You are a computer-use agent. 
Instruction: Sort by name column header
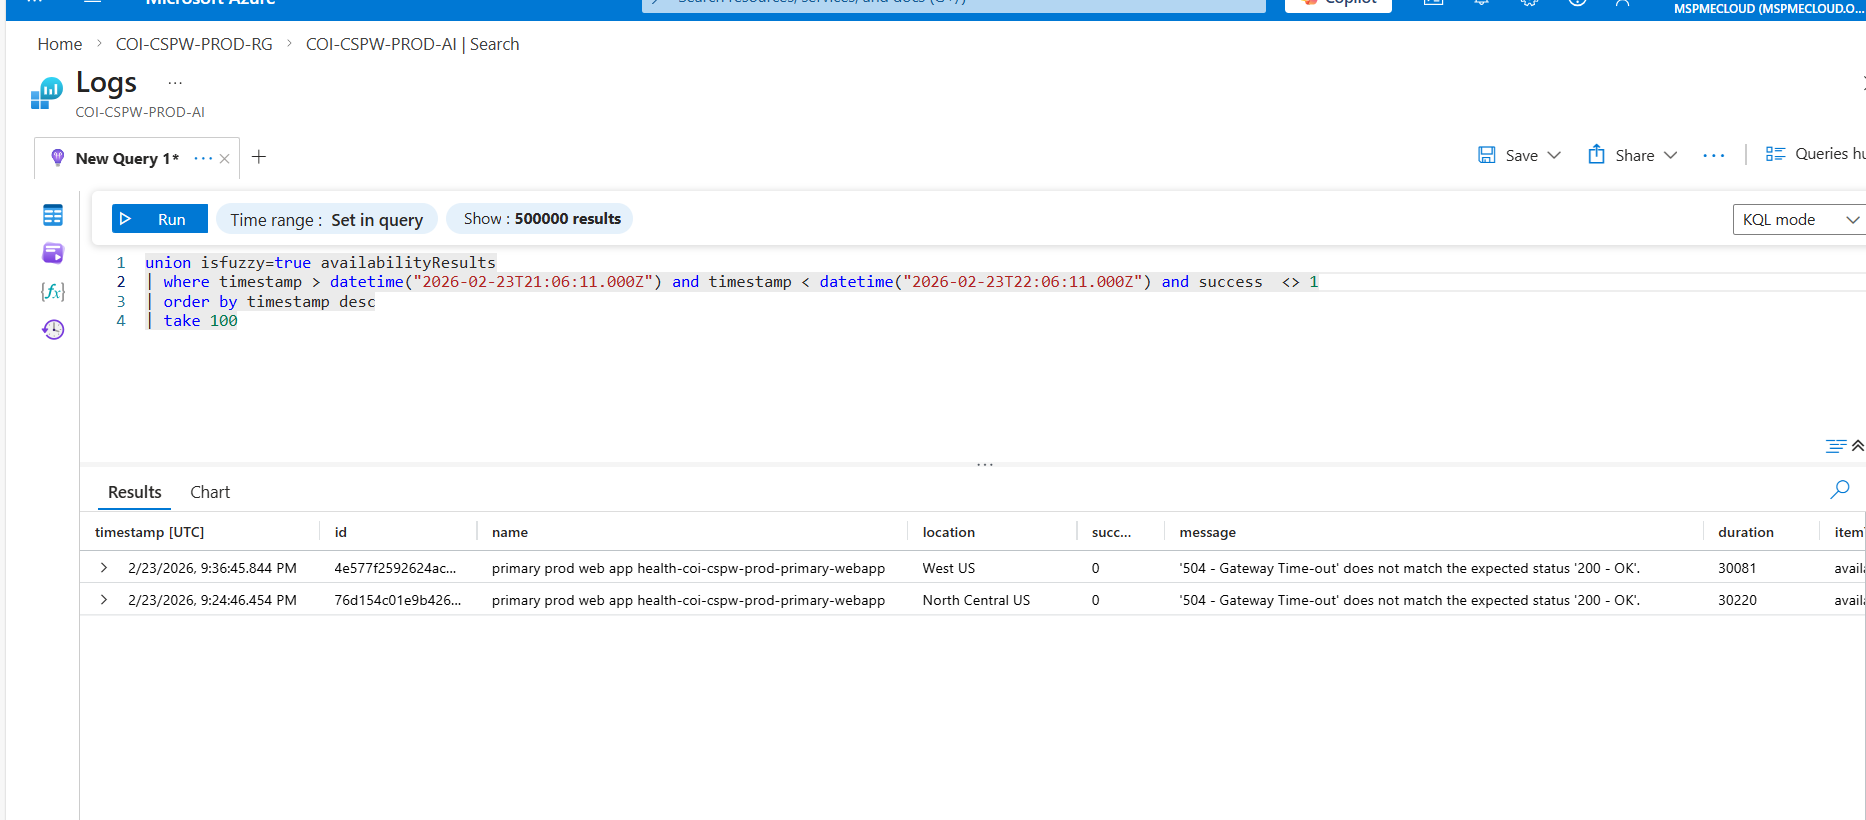coord(510,532)
